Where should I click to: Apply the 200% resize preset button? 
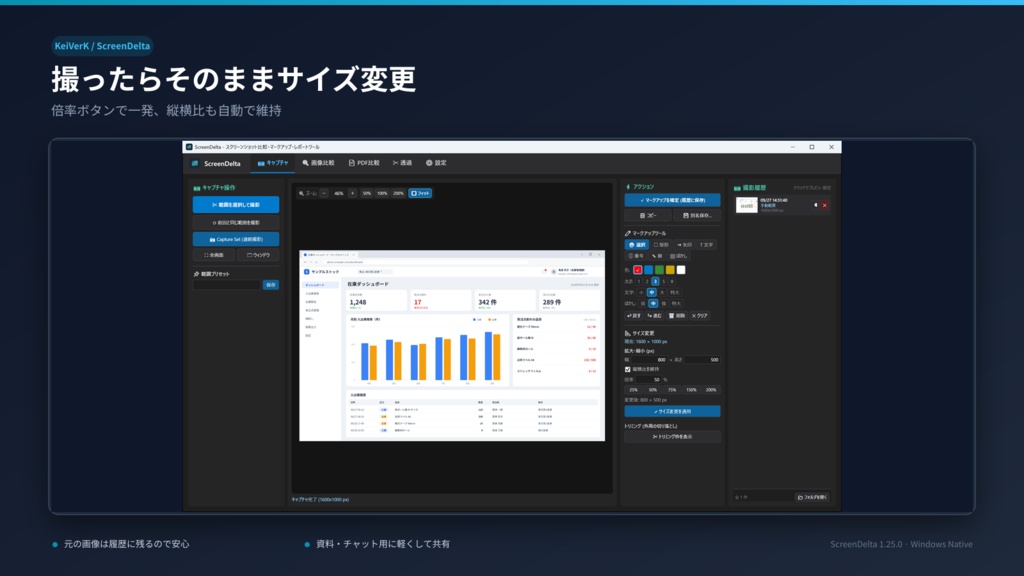[x=711, y=390]
